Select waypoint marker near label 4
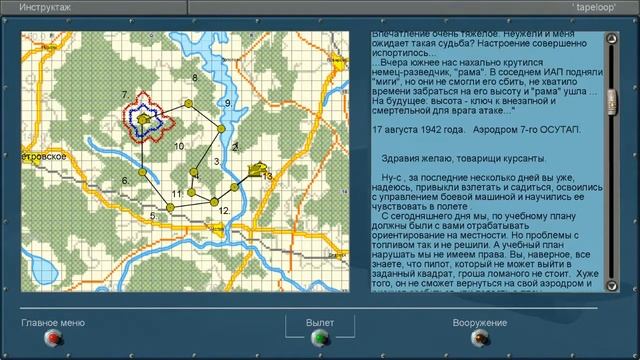The width and height of the screenshot is (640, 360). click(194, 172)
